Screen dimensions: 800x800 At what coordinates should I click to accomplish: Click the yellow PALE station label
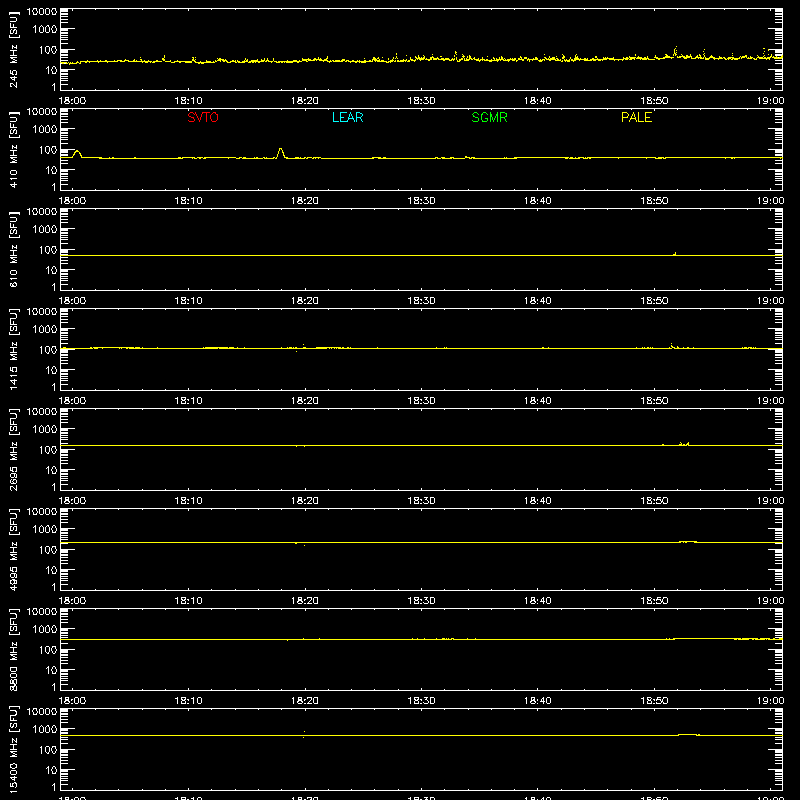coord(636,117)
